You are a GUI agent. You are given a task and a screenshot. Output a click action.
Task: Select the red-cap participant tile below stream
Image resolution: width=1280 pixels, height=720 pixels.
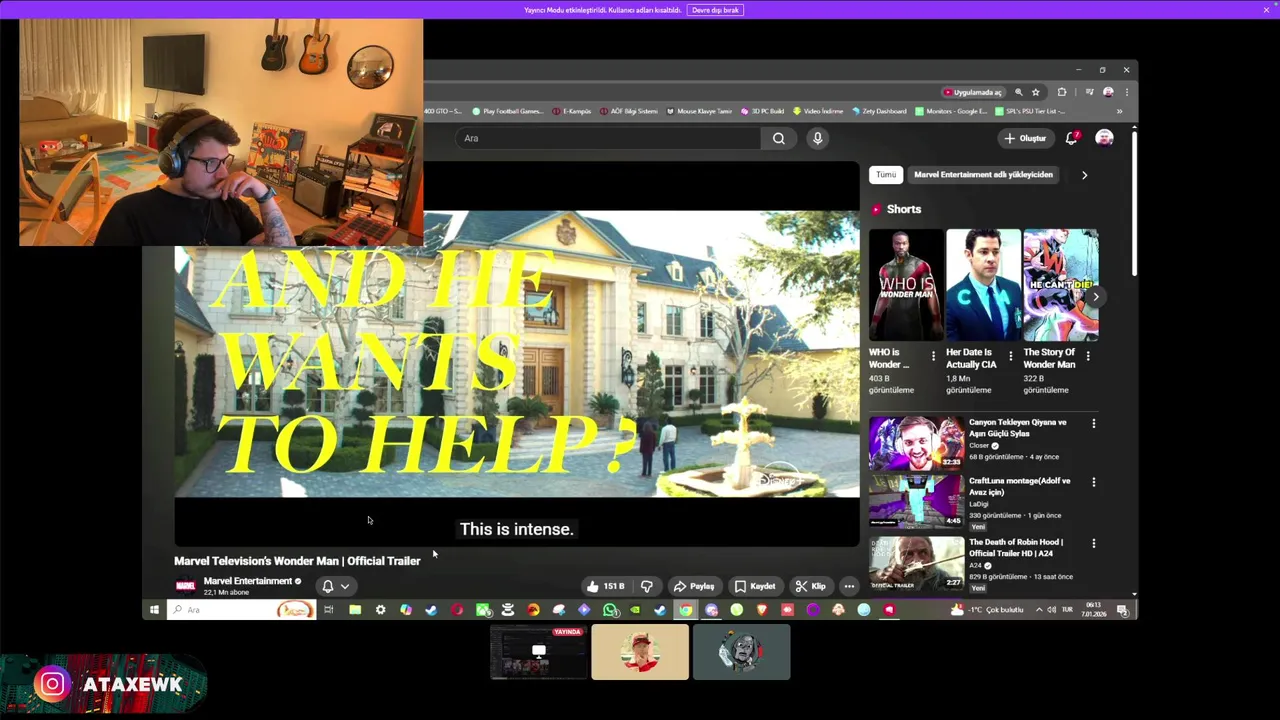[x=640, y=652]
